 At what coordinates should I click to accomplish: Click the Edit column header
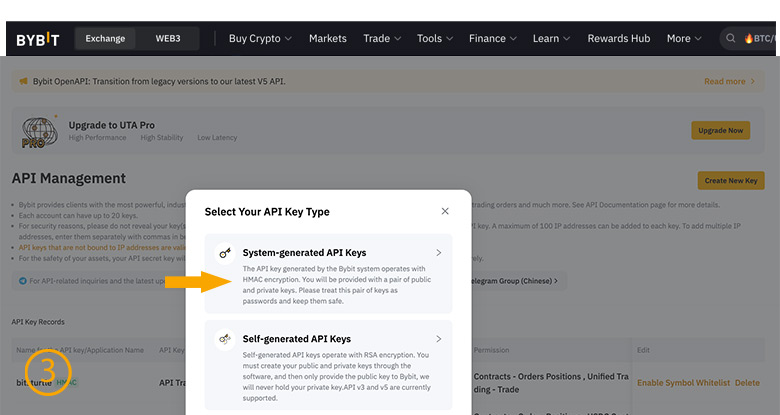(x=643, y=350)
